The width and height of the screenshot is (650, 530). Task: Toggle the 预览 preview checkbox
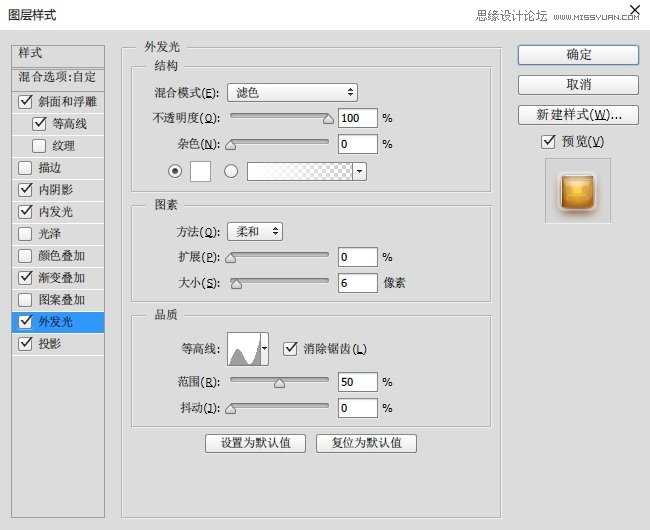point(548,142)
